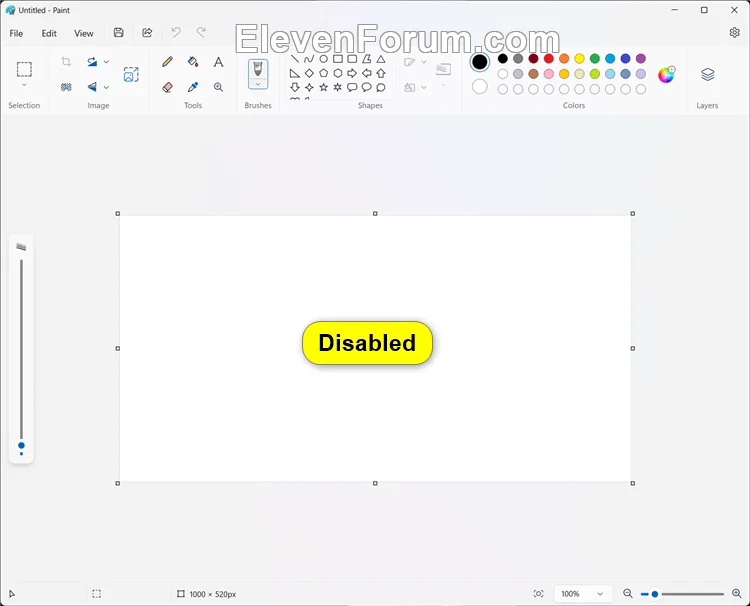Select the Pencil tool
Viewport: 750px width, 606px height.
(167, 62)
